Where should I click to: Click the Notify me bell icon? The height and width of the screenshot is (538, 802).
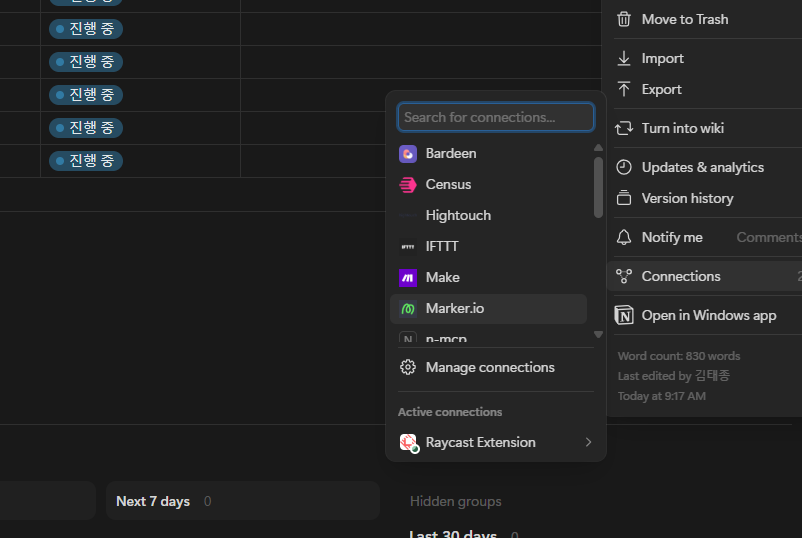[623, 237]
